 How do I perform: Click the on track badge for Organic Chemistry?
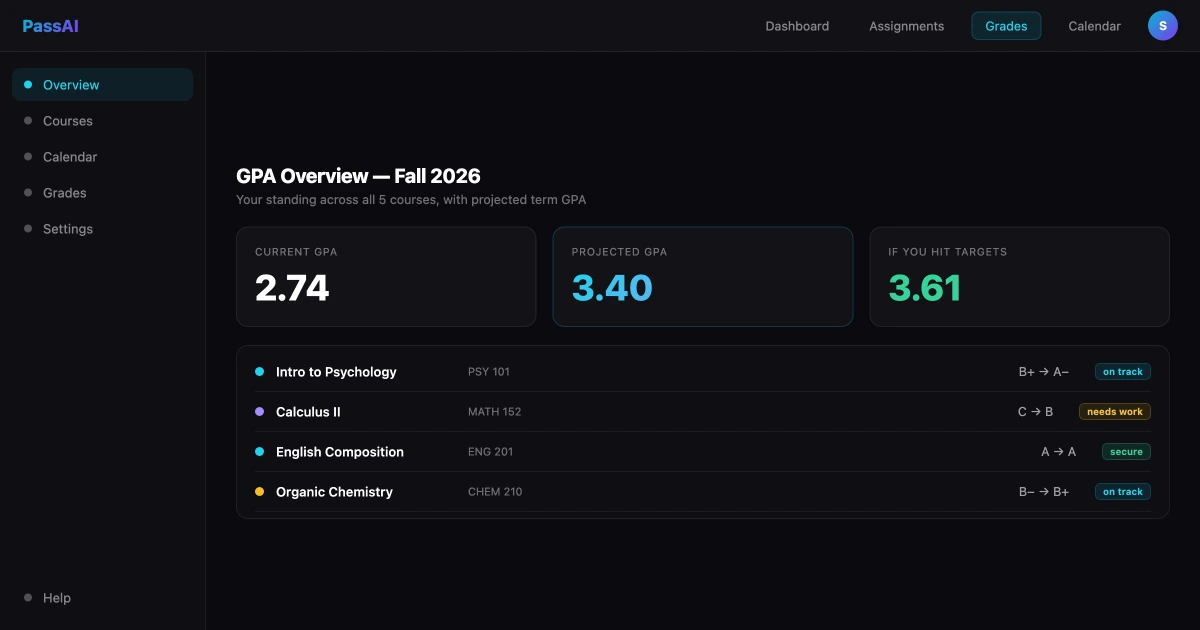pos(1123,492)
